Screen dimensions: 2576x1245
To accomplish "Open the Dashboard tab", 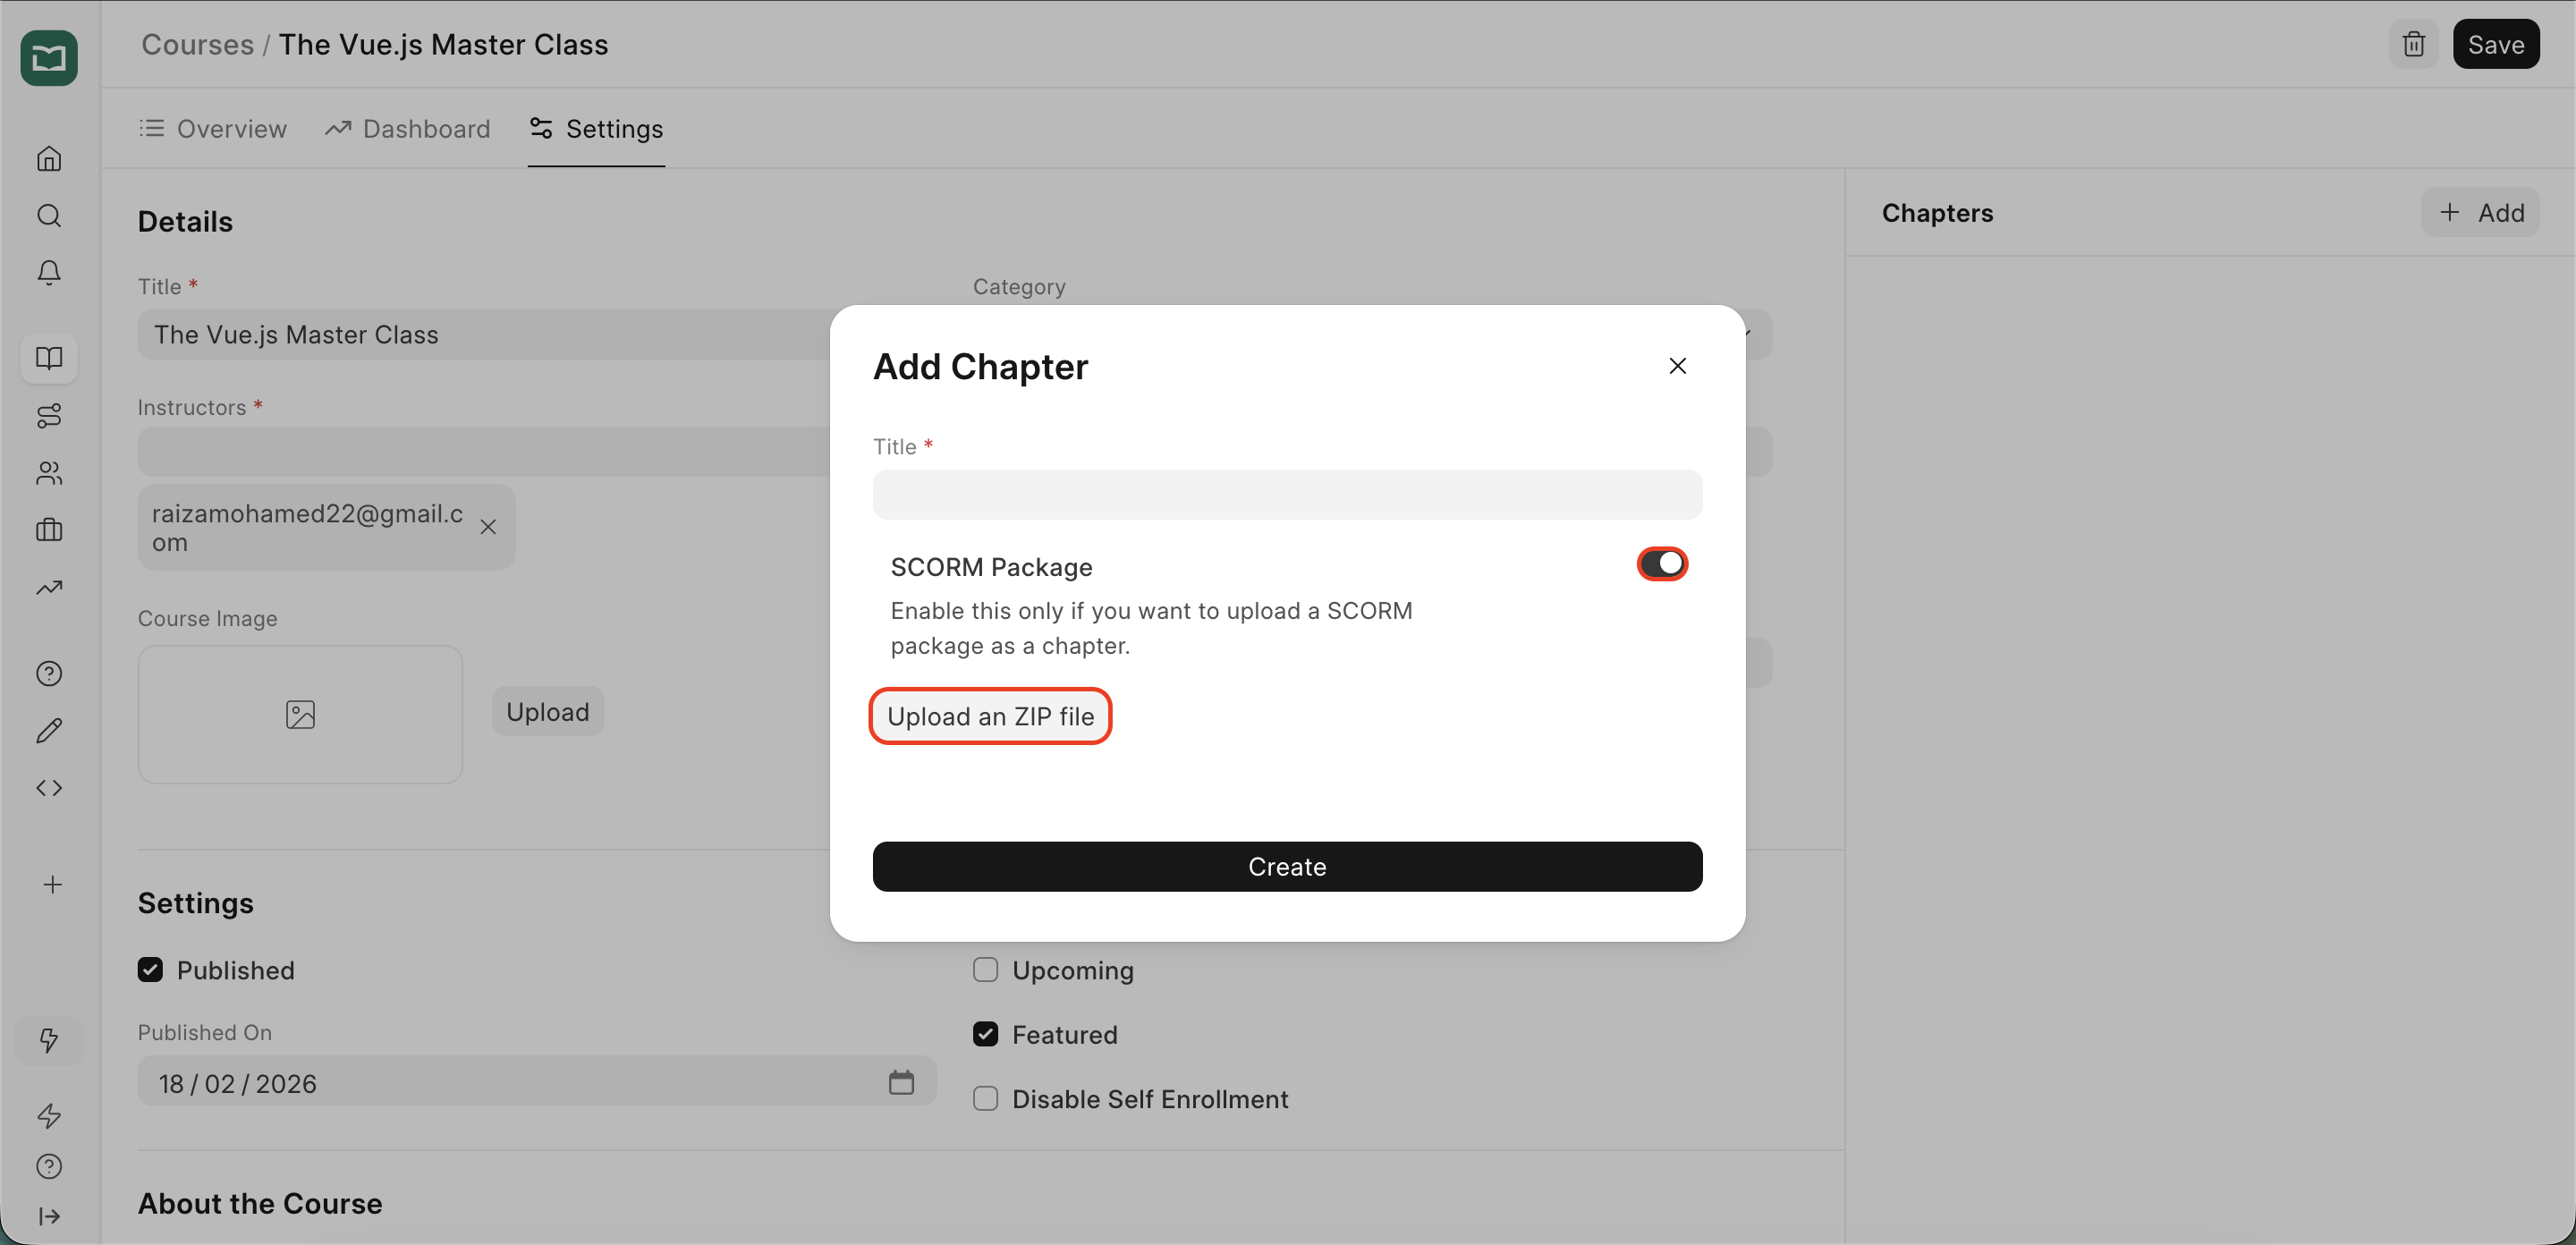I will [408, 129].
